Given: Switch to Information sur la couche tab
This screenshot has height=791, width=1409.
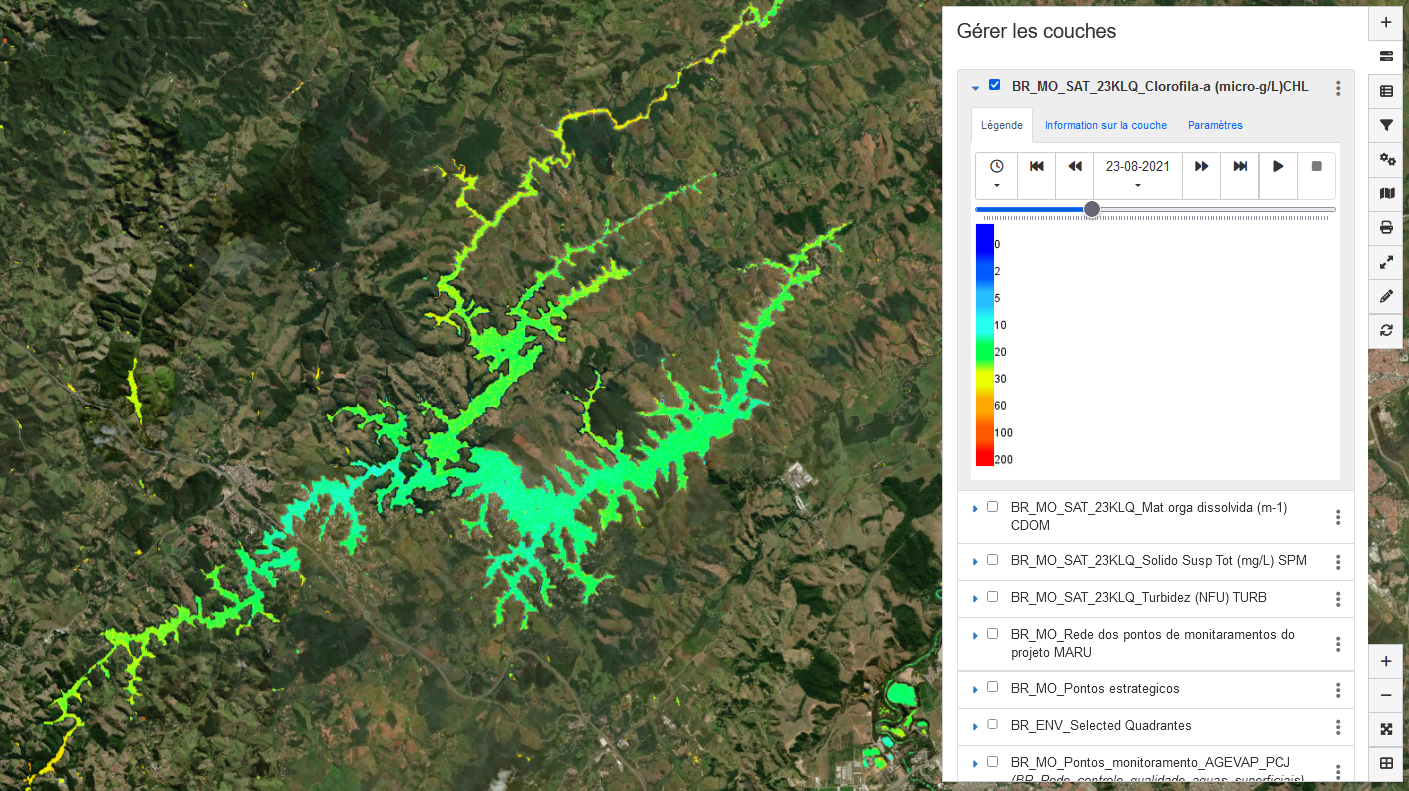Looking at the screenshot, I should pos(1105,126).
